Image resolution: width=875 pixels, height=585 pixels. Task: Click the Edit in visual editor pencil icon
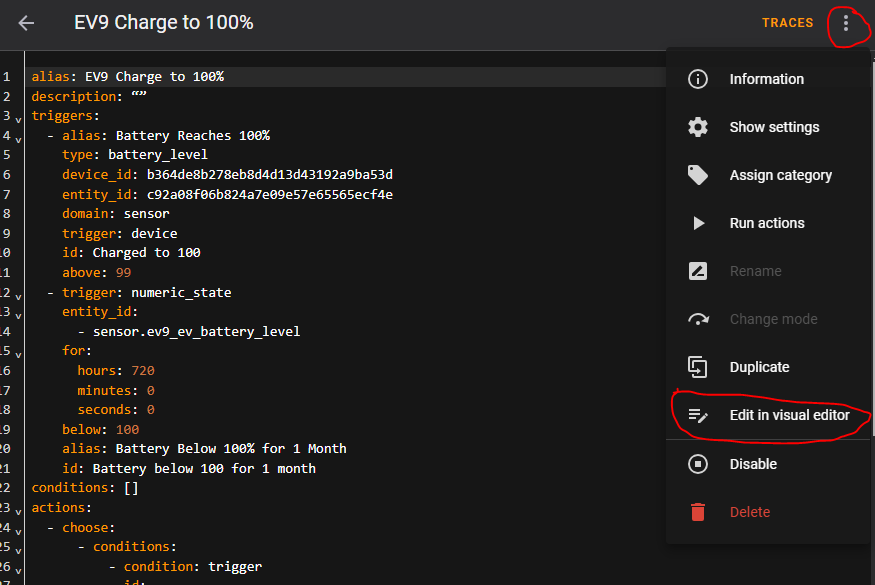coord(698,415)
